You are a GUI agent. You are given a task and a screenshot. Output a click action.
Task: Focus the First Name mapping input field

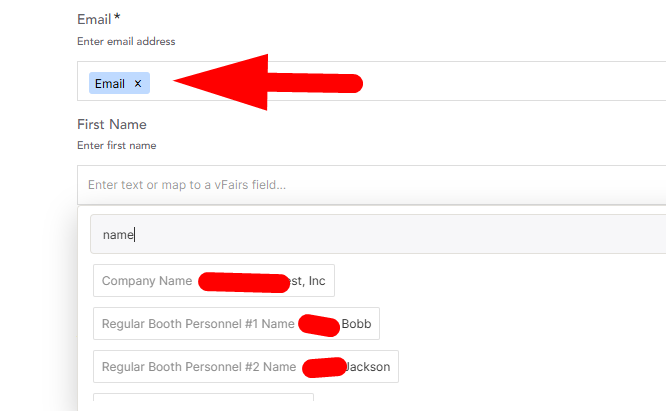tap(372, 185)
